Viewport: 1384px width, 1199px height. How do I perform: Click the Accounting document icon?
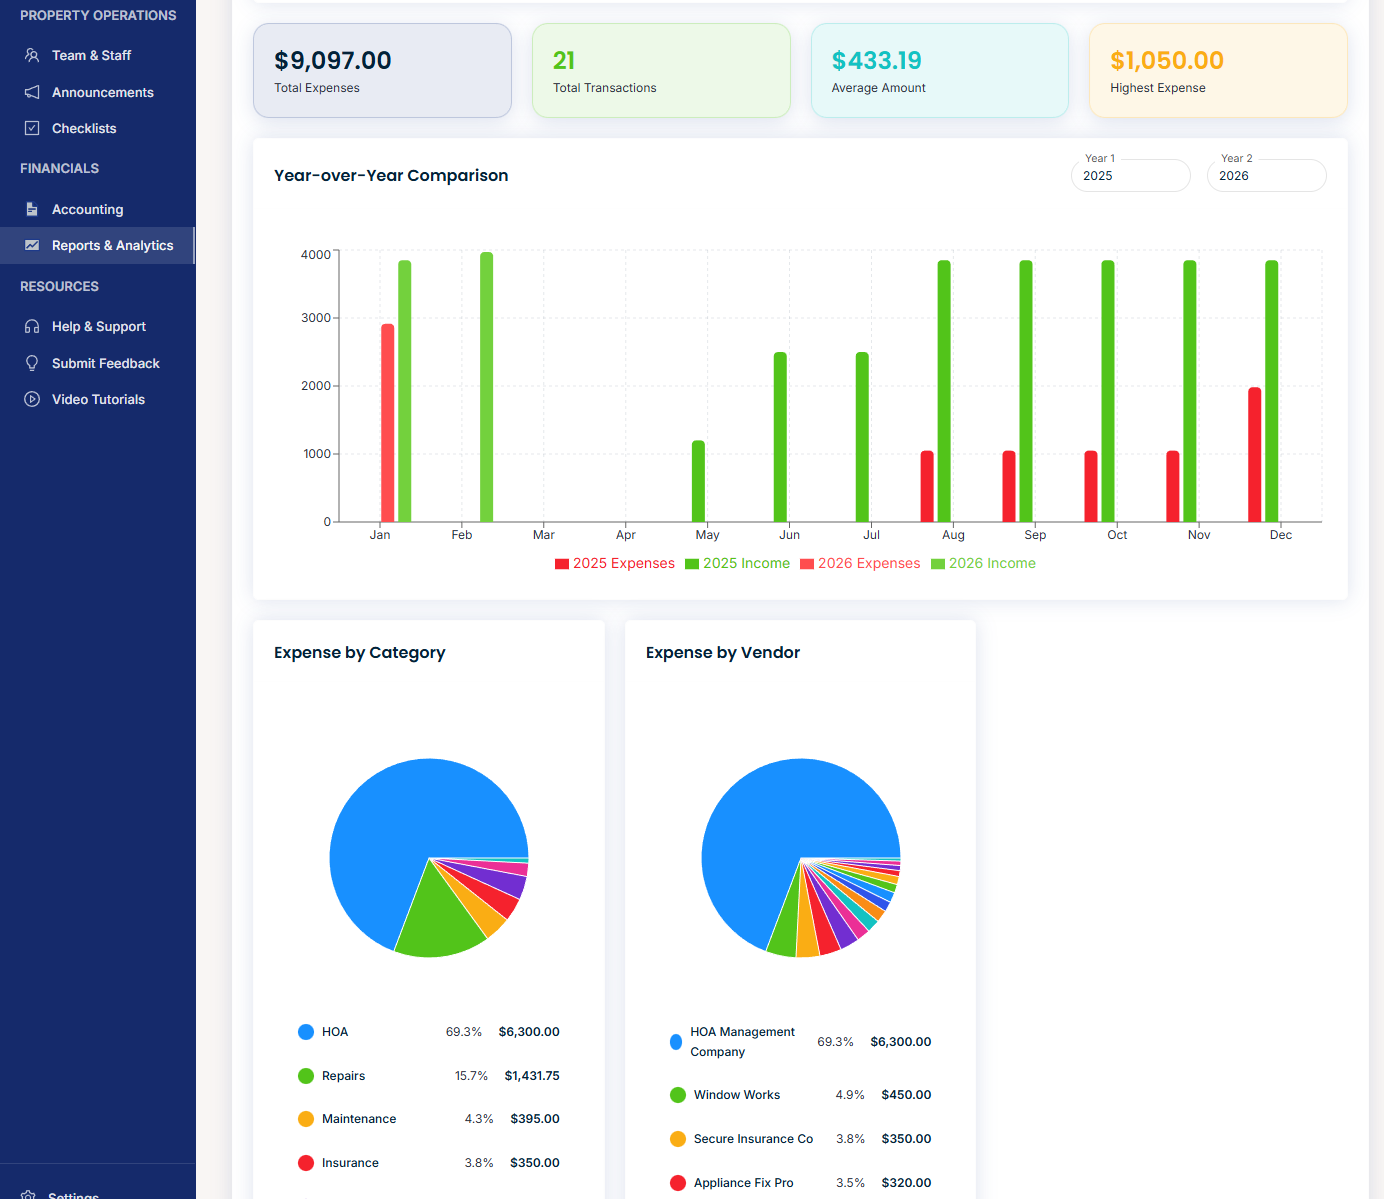click(x=32, y=209)
